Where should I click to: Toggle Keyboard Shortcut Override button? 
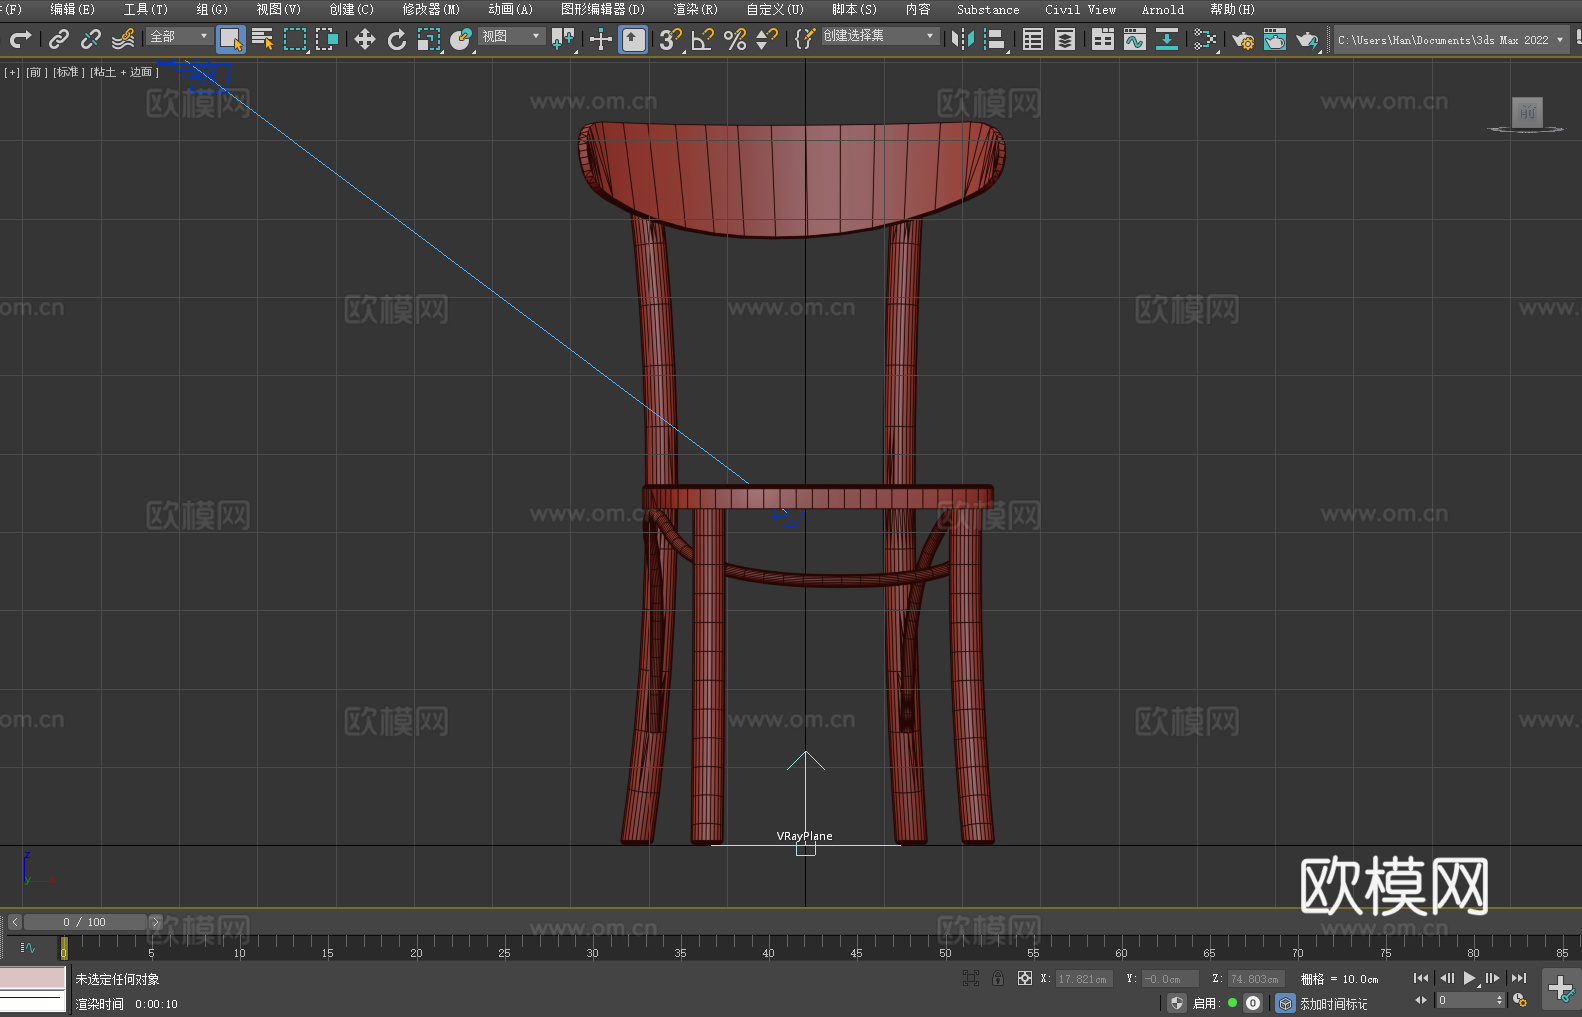634,39
